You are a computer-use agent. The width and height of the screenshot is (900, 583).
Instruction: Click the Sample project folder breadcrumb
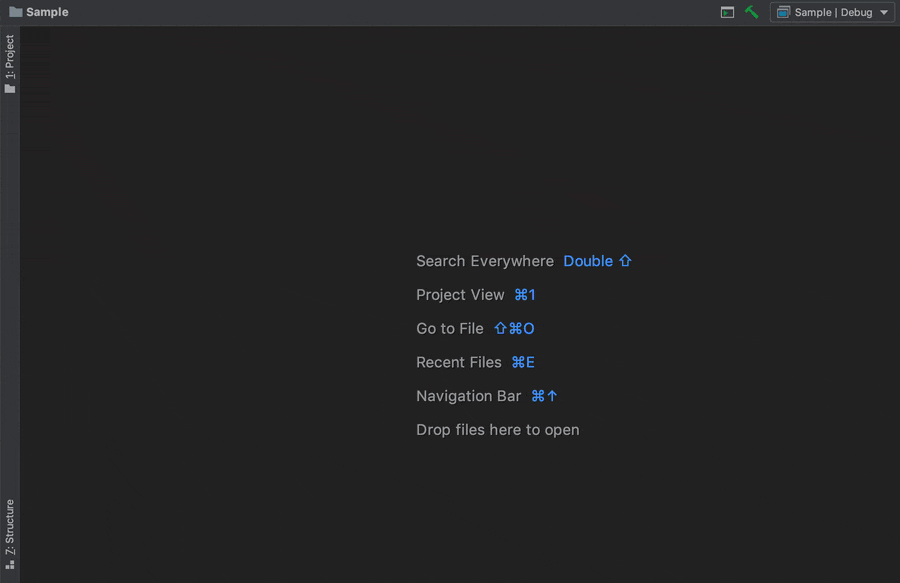[39, 12]
